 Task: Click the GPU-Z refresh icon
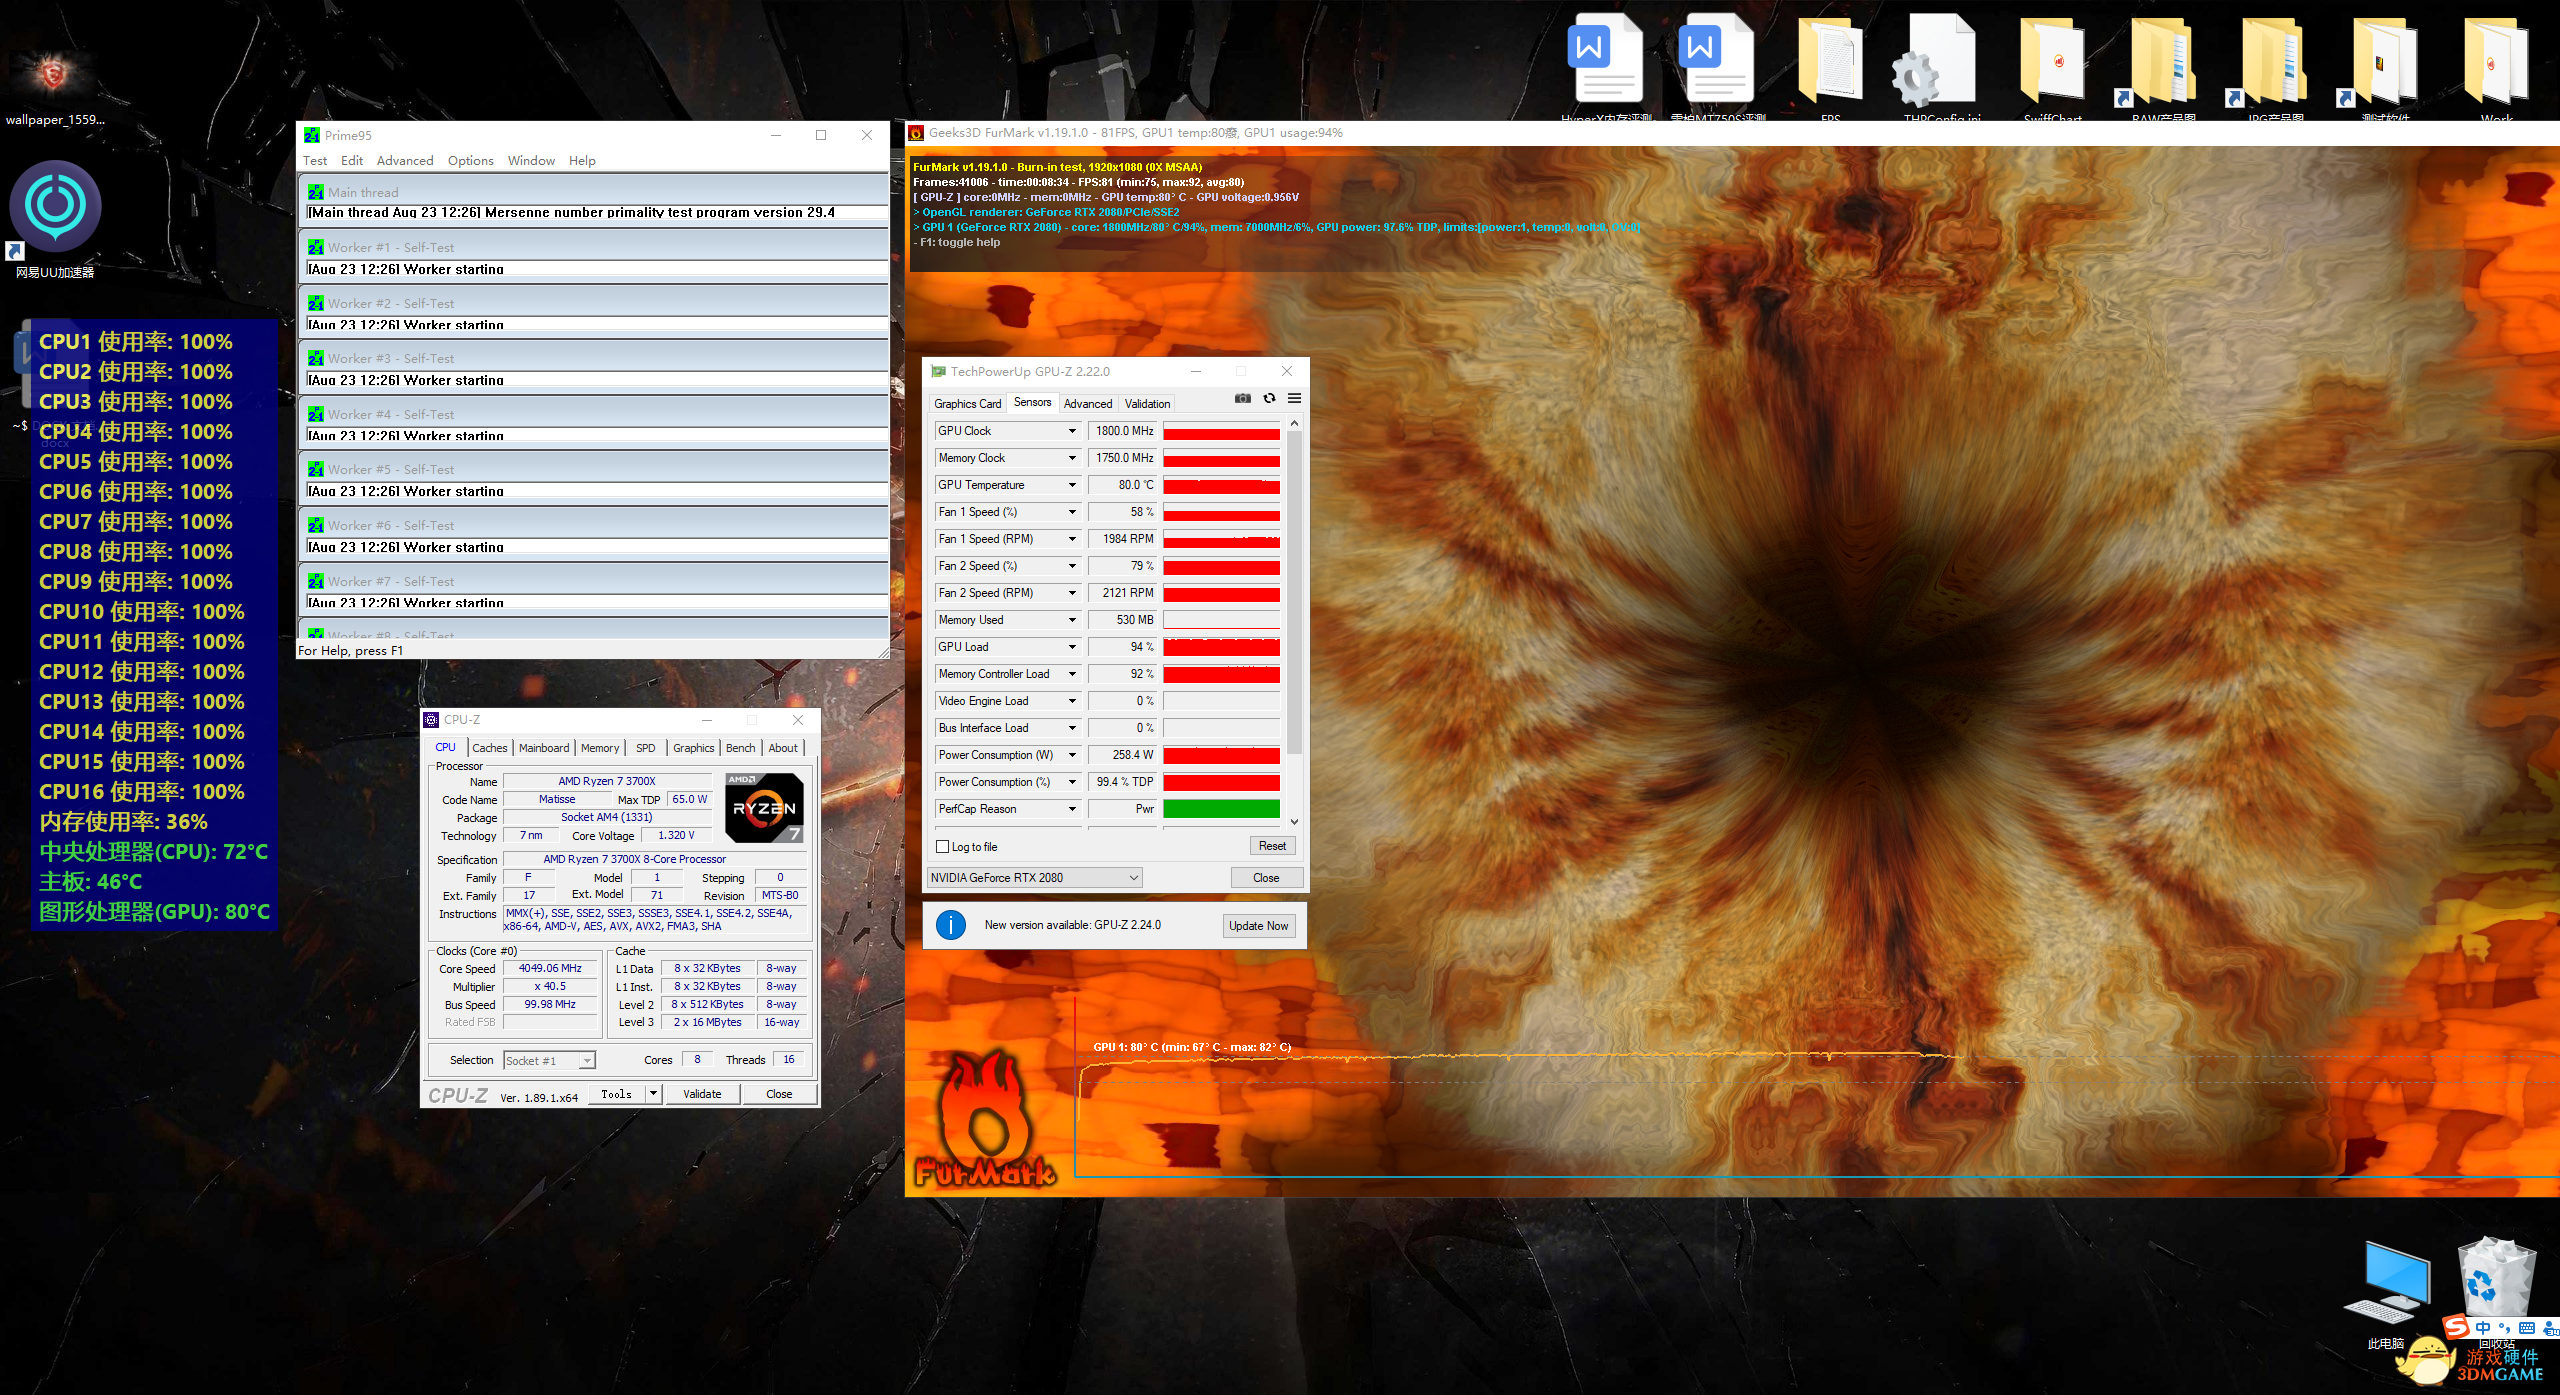click(x=1269, y=398)
